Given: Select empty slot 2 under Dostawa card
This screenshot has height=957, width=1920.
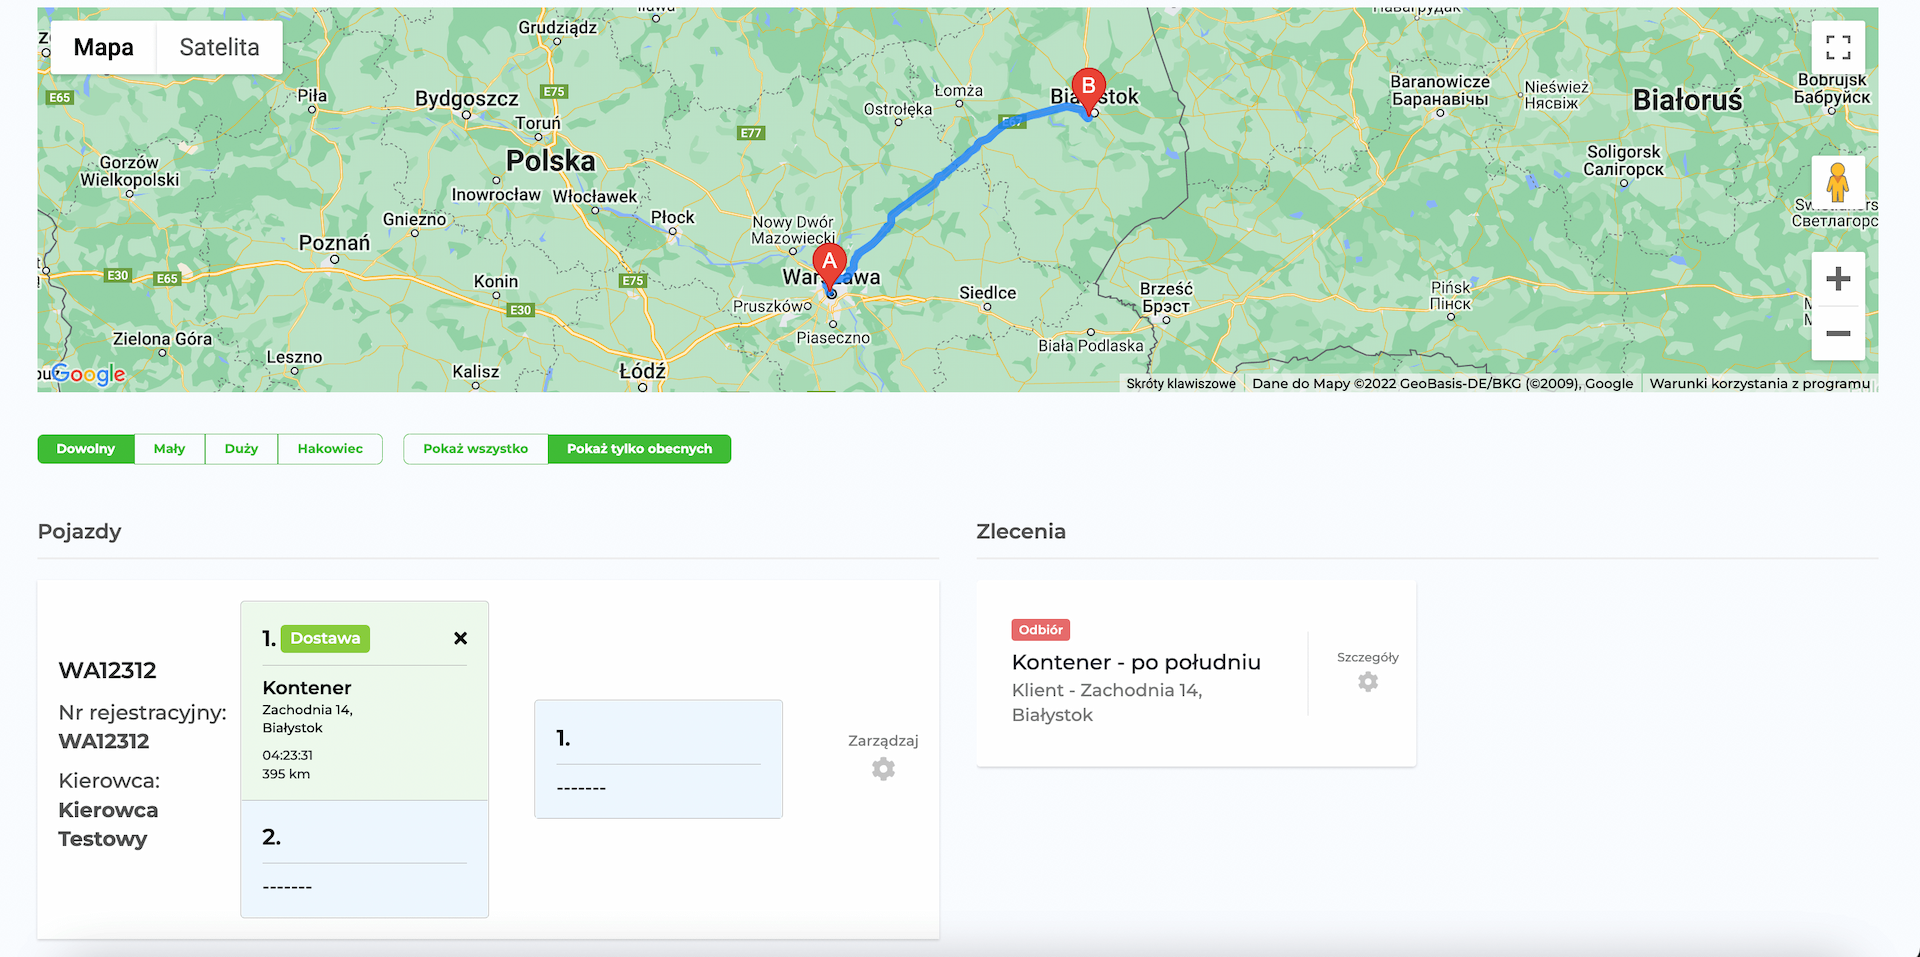Looking at the screenshot, I should (364, 859).
